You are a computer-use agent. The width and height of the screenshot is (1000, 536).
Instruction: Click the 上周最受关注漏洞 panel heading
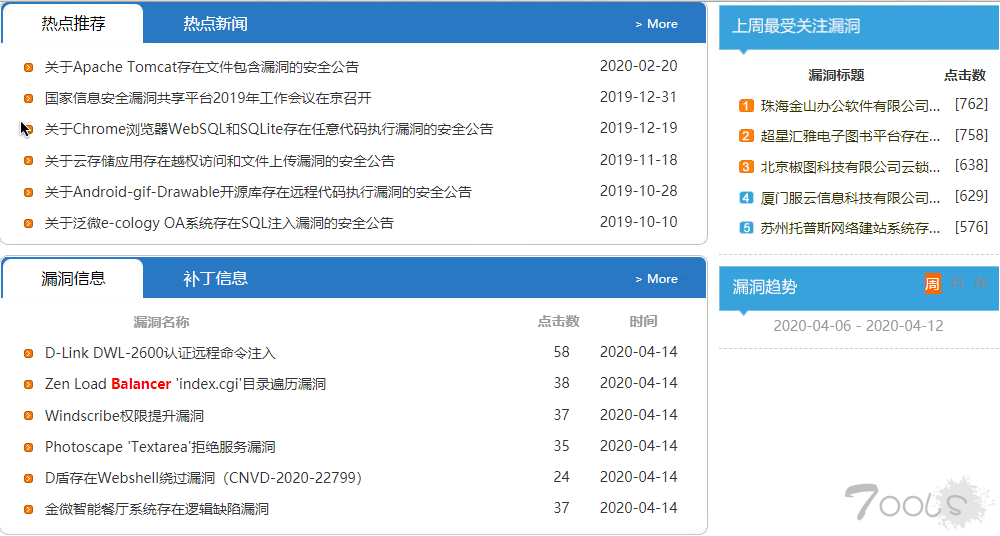tap(797, 26)
